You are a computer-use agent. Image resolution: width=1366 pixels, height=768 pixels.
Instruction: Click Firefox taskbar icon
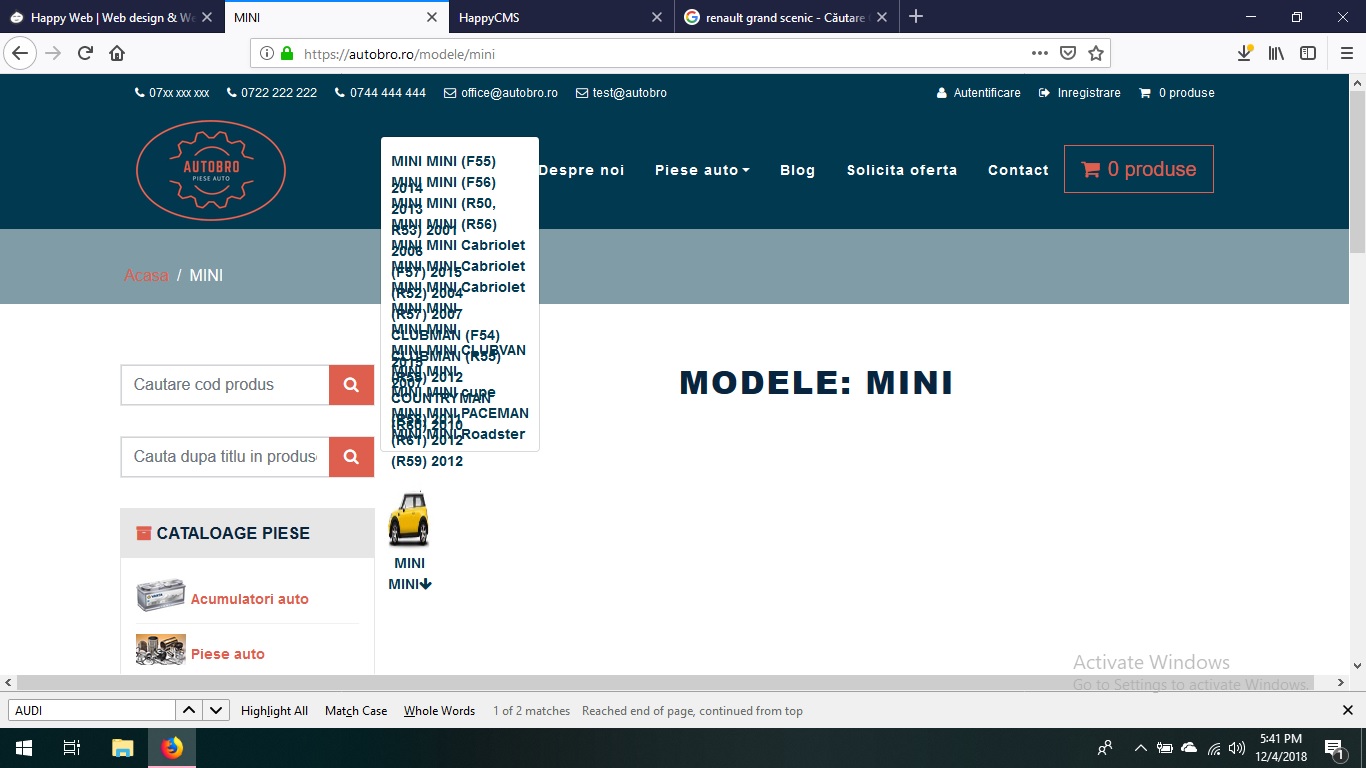point(172,748)
